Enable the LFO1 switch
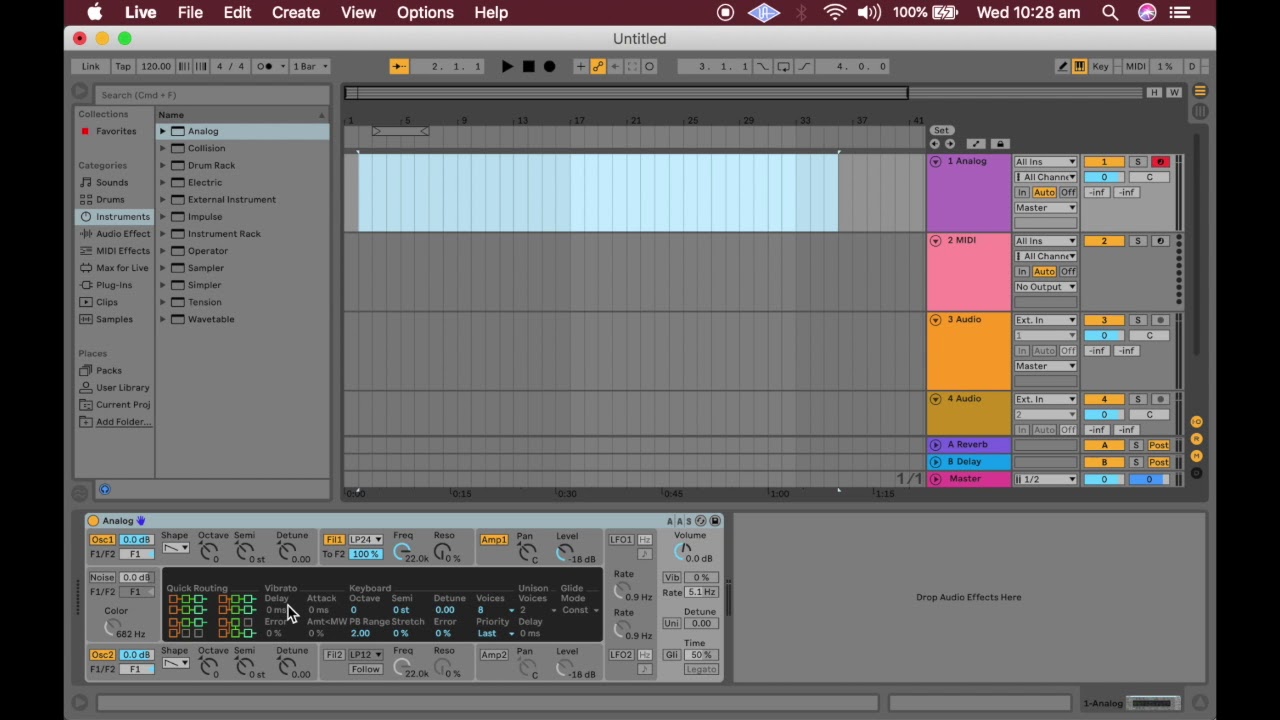Viewport: 1280px width, 720px height. (x=621, y=540)
